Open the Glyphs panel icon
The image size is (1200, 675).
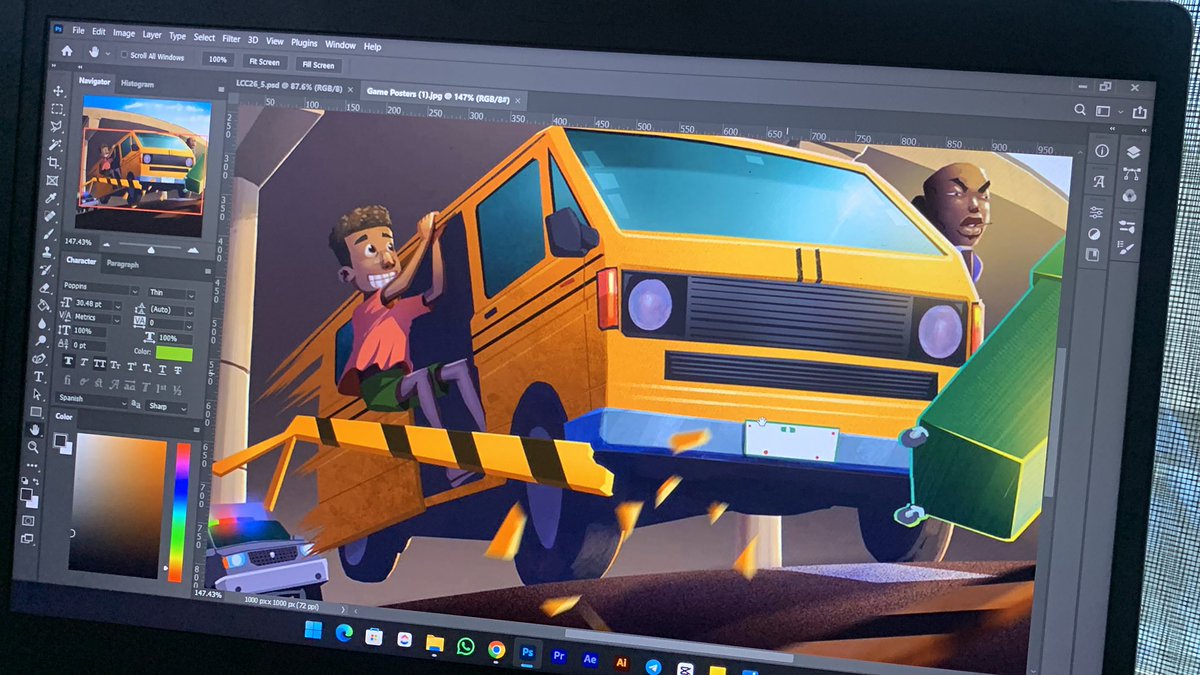[x=1099, y=181]
